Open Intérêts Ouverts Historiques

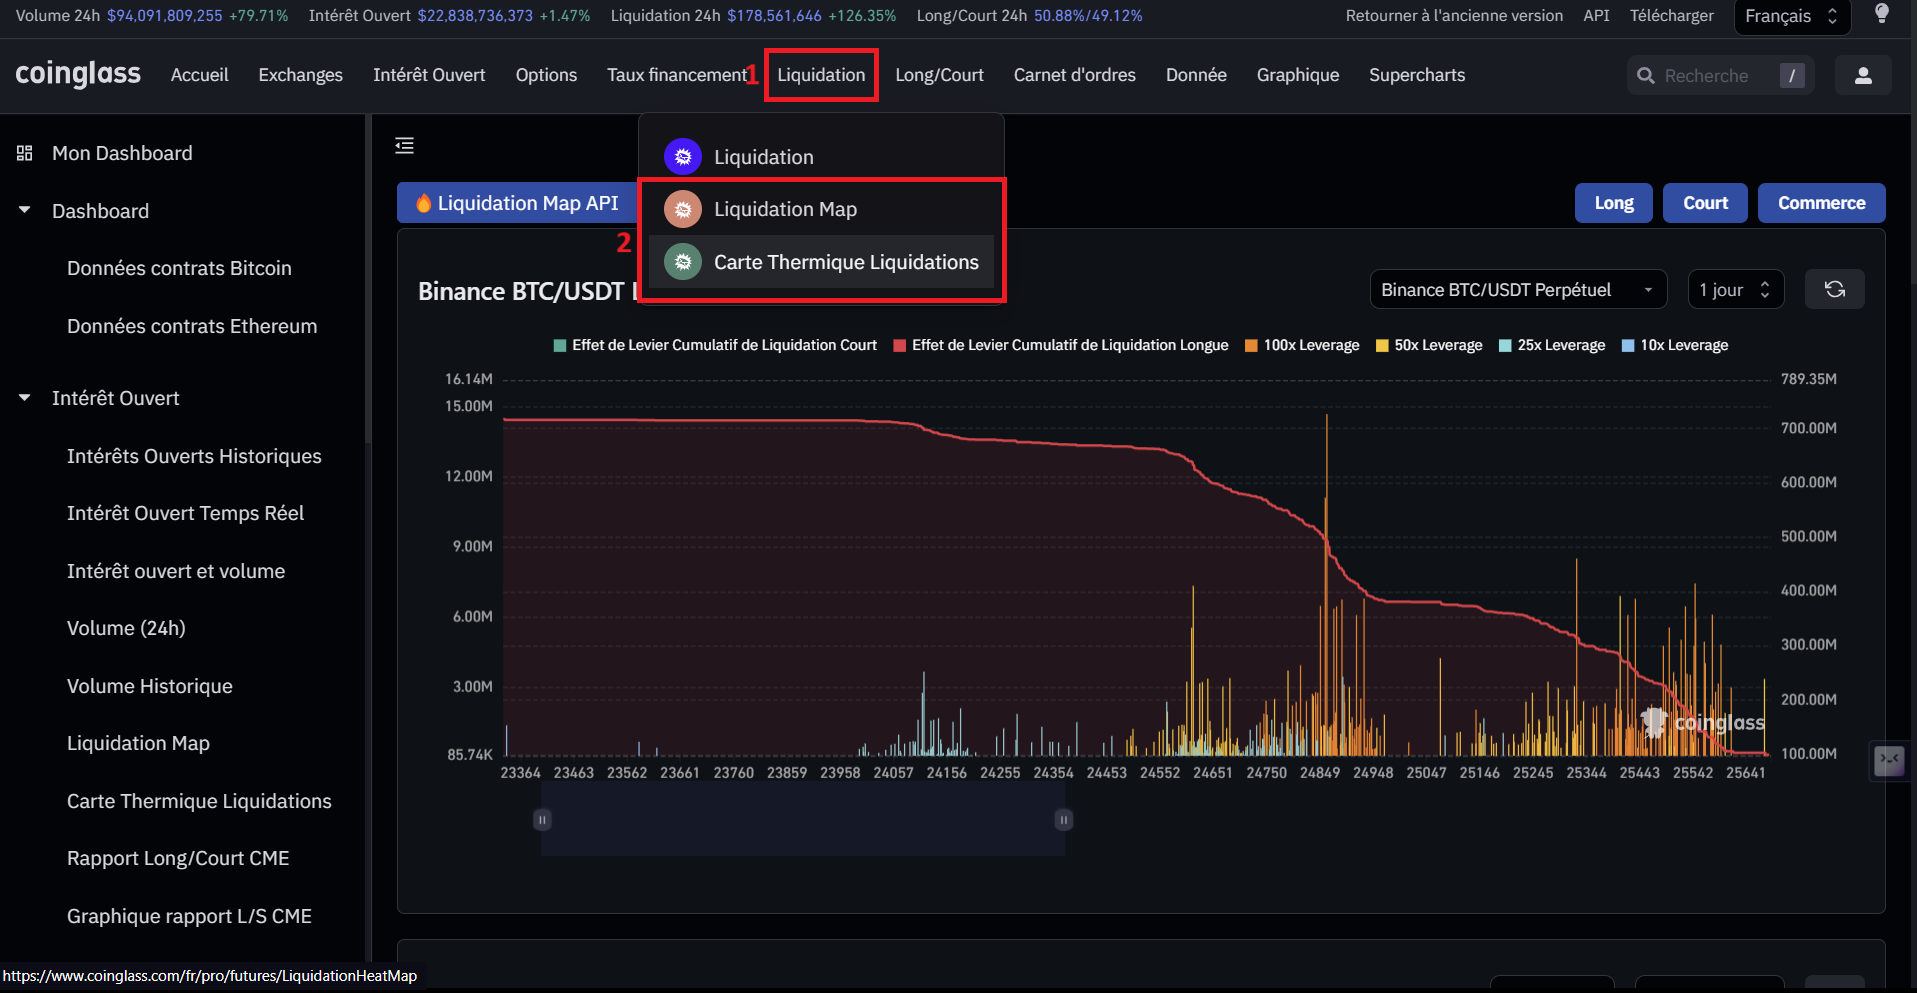pyautogui.click(x=194, y=456)
